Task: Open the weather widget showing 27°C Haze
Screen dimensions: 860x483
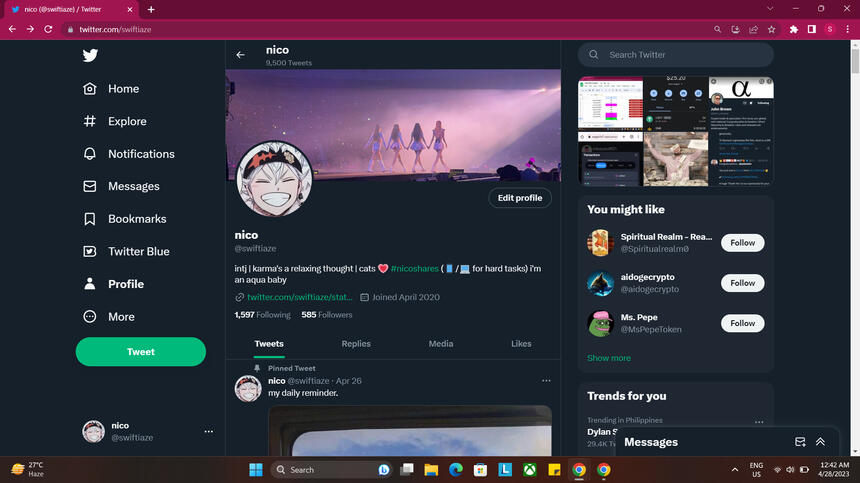Action: (29, 469)
